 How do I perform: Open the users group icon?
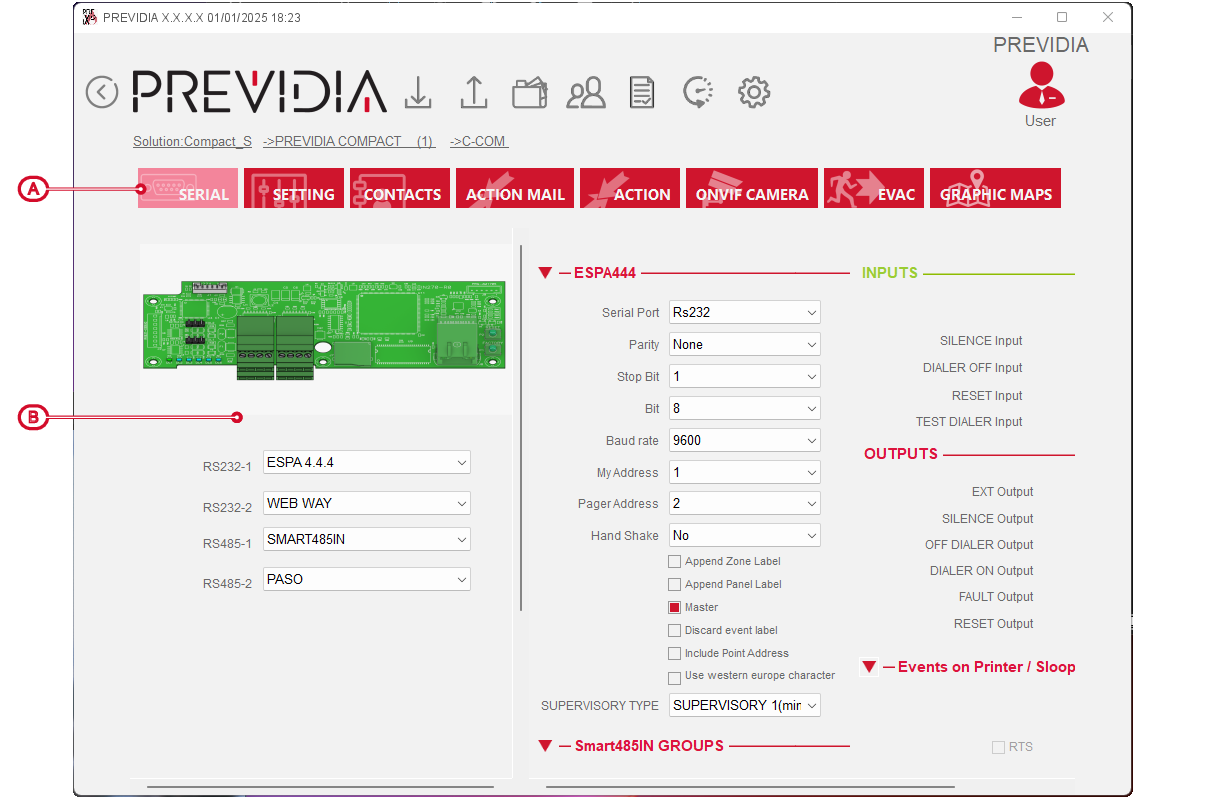click(x=586, y=93)
